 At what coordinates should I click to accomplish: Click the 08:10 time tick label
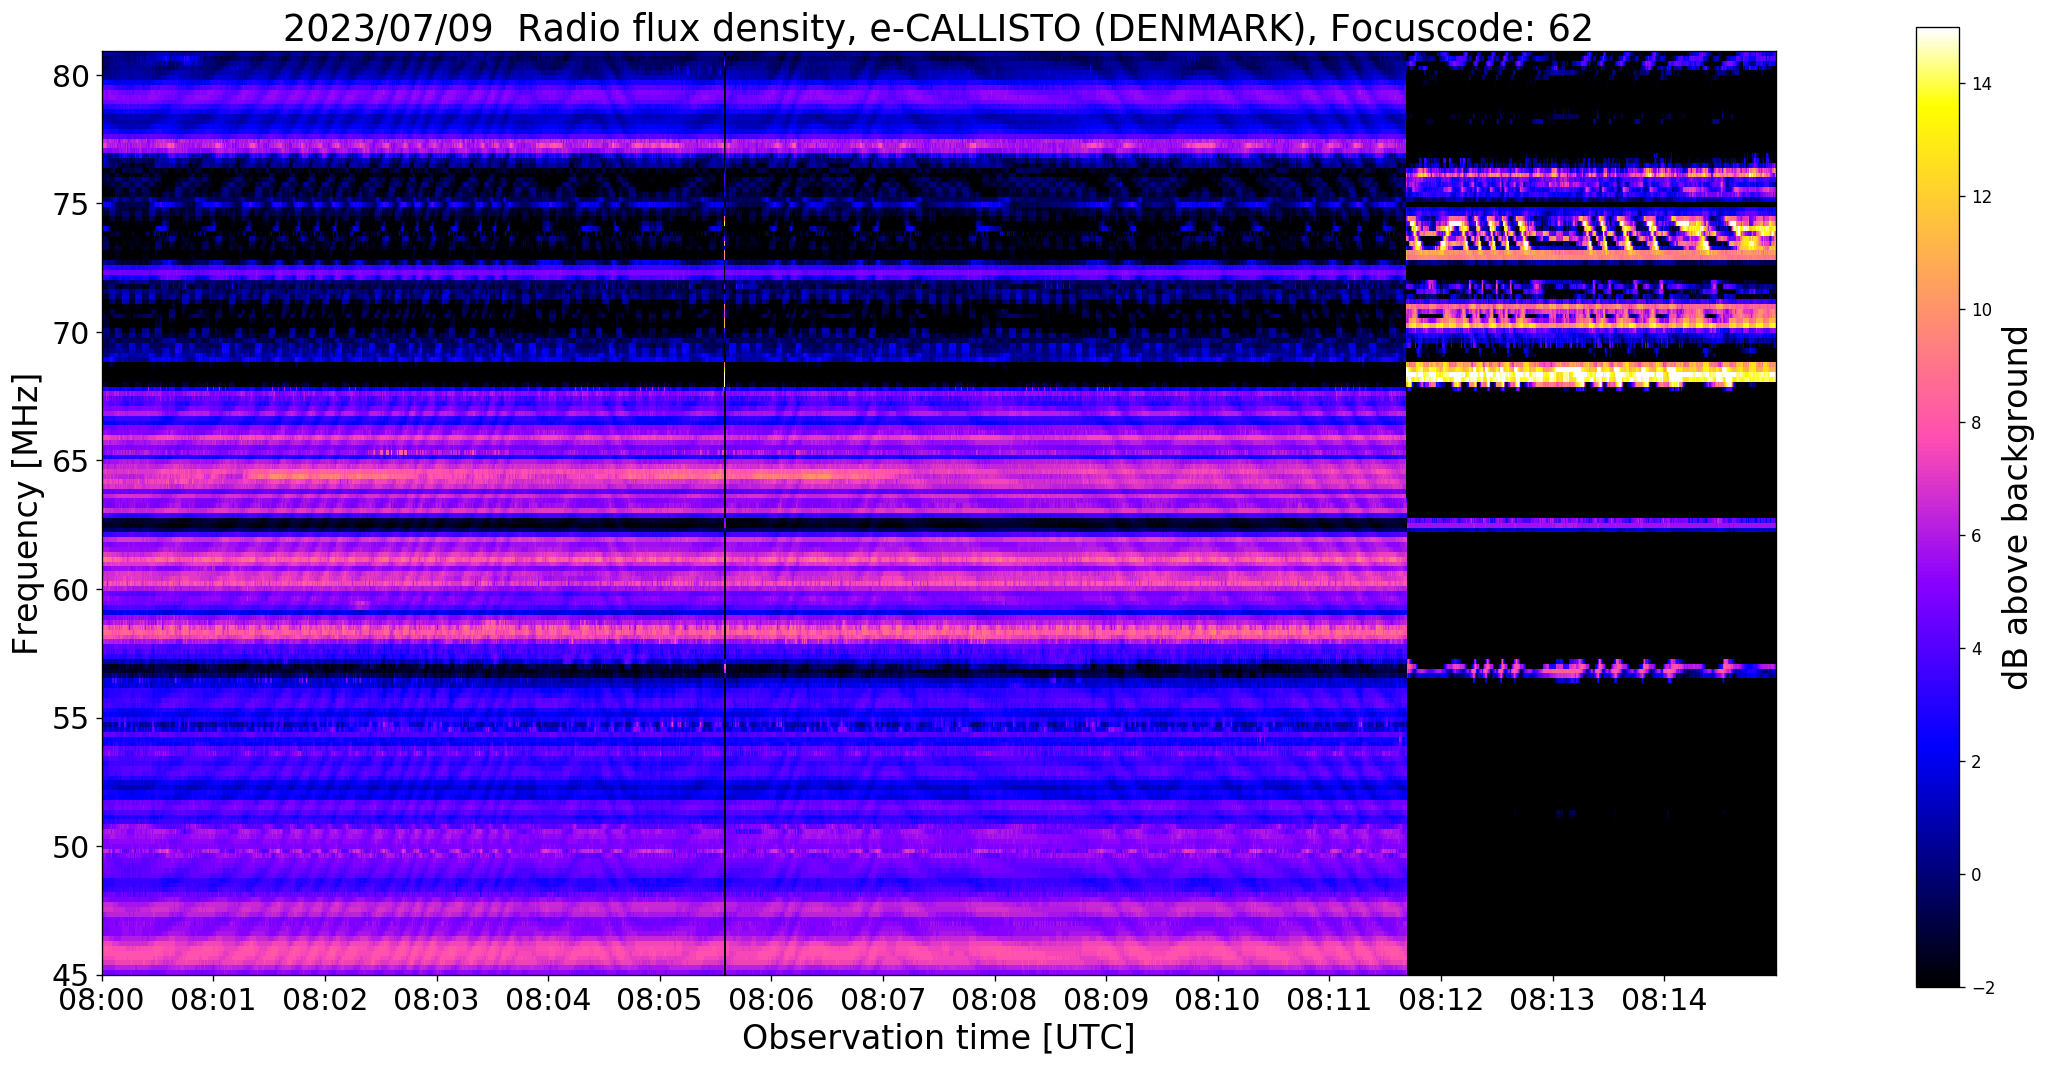pyautogui.click(x=1218, y=999)
